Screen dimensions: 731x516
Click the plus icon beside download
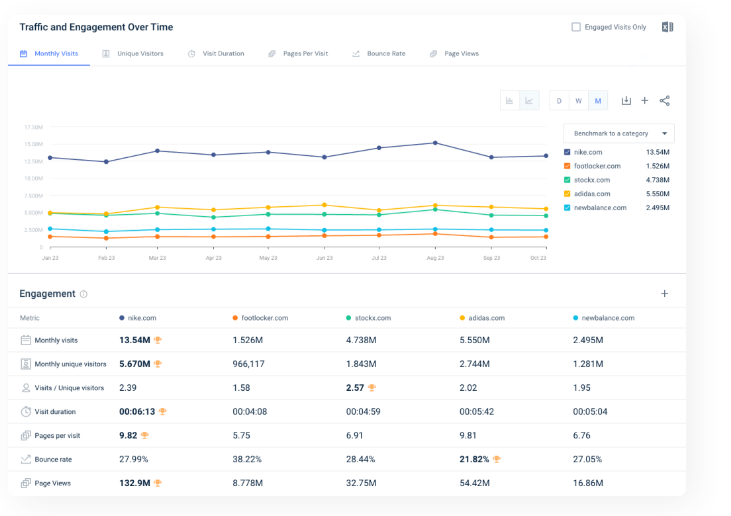pos(644,101)
